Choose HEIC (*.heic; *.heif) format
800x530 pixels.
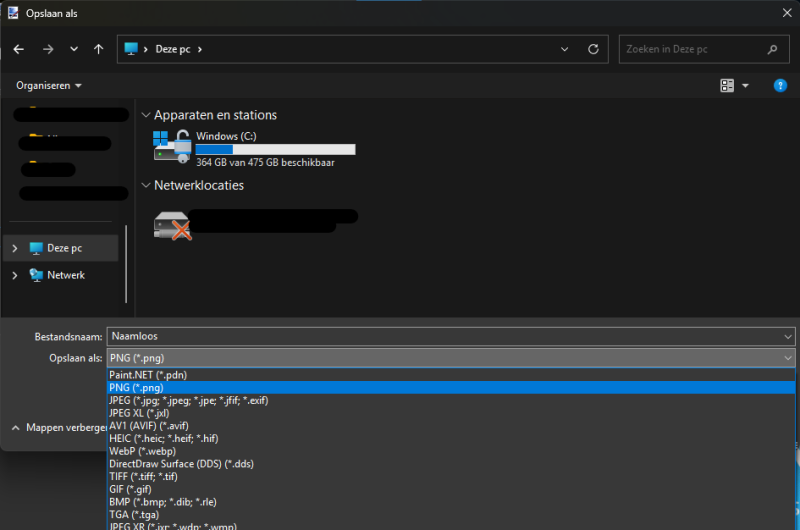[451, 439]
